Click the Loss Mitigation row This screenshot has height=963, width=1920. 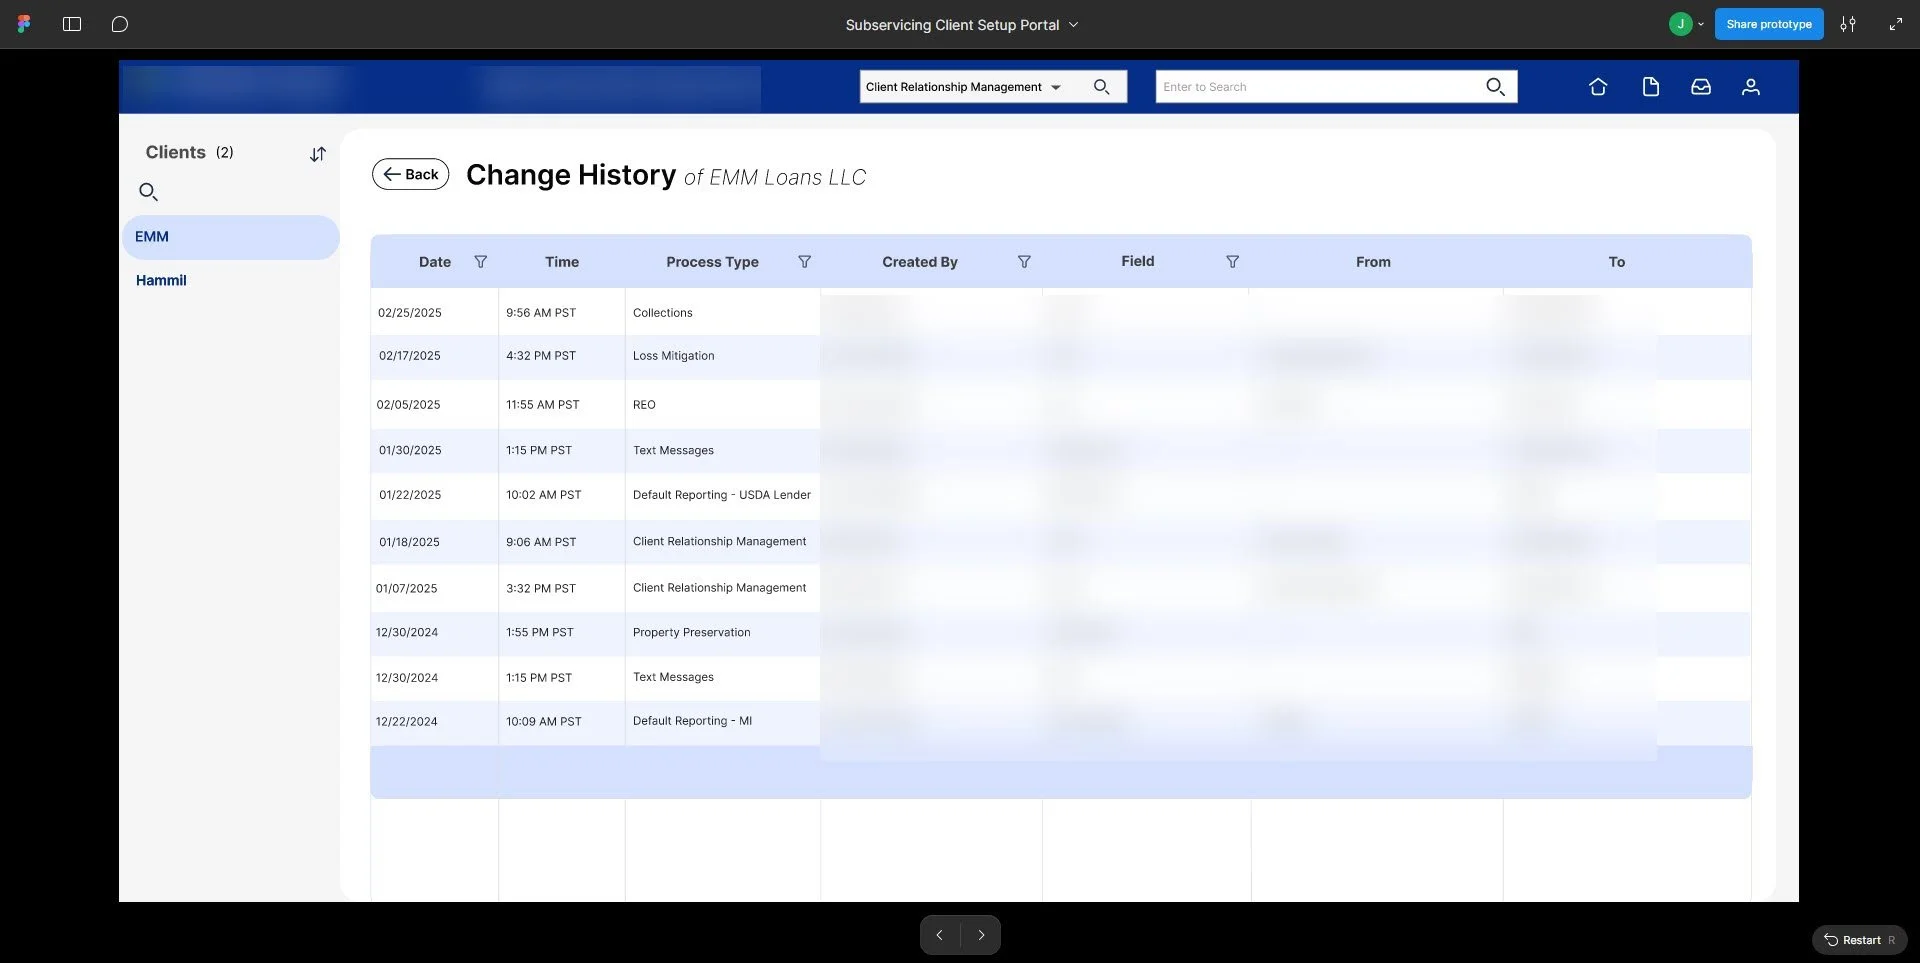coord(1061,356)
